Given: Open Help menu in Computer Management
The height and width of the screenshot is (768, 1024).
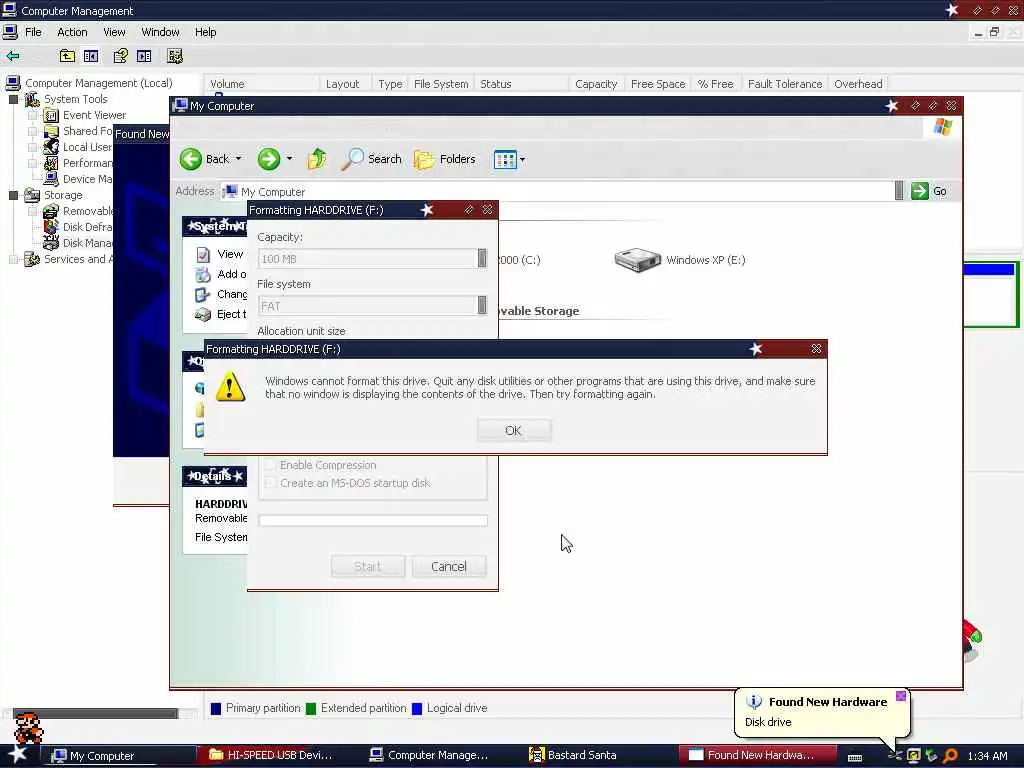Looking at the screenshot, I should [205, 32].
